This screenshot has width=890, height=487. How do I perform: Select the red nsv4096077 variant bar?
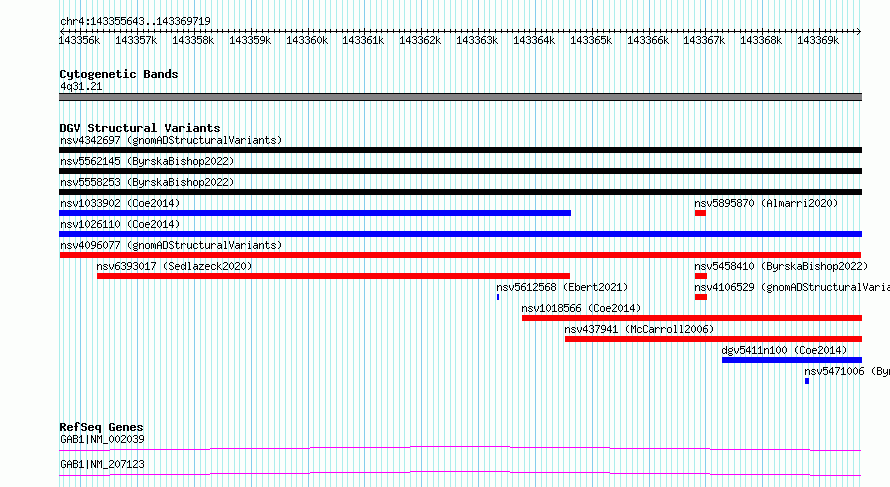pos(460,255)
